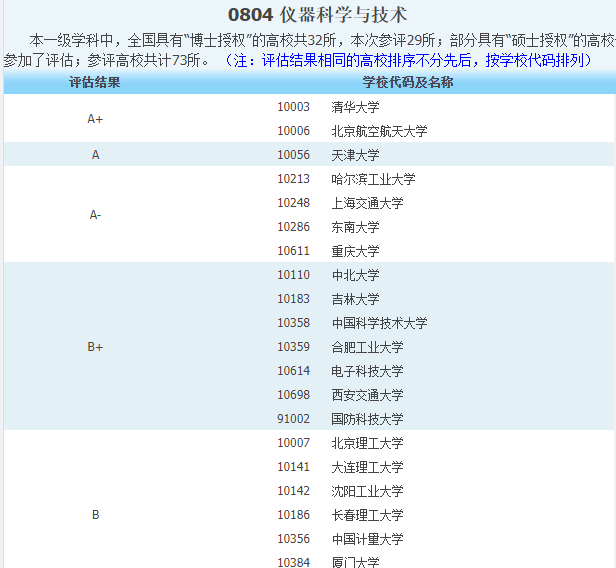The width and height of the screenshot is (616, 568).
Task: Select school name 合肥工业大学
Action: click(x=367, y=347)
